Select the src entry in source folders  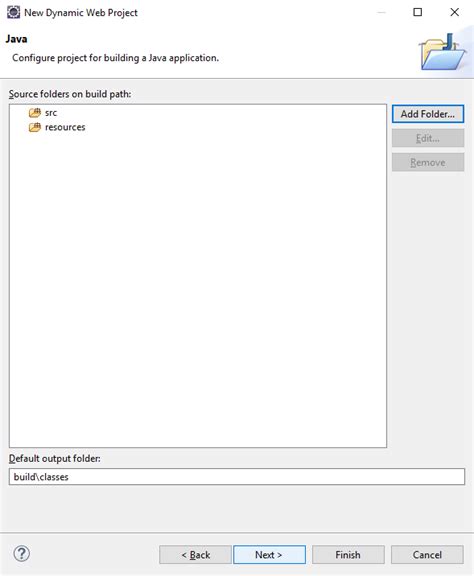[51, 113]
